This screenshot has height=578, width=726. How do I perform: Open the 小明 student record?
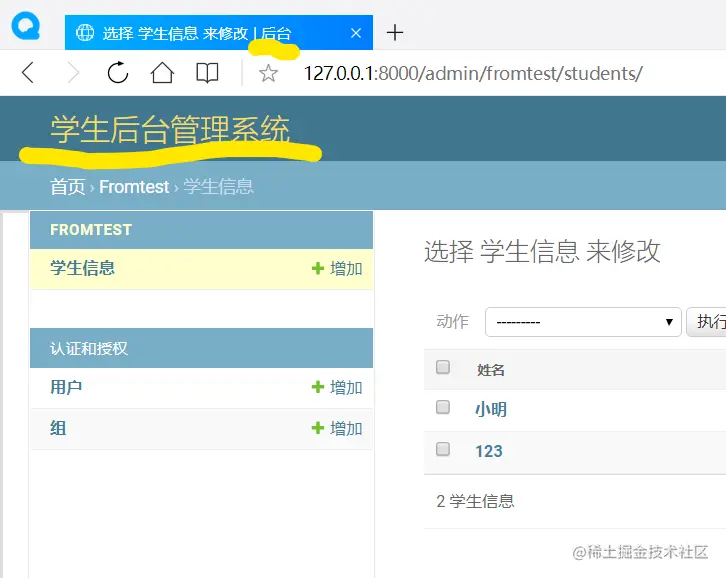pyautogui.click(x=491, y=409)
